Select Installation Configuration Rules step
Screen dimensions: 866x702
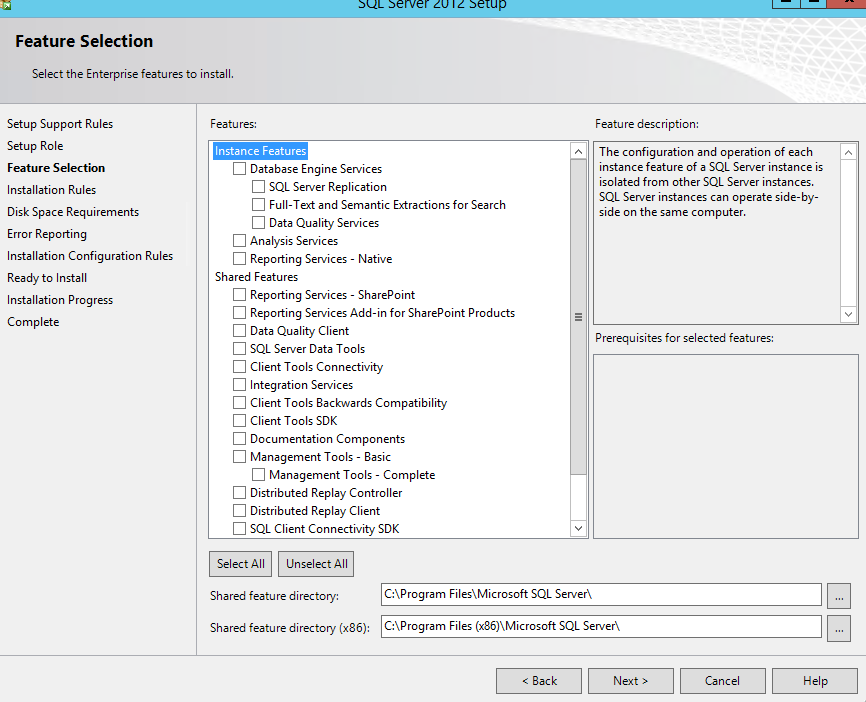click(90, 256)
